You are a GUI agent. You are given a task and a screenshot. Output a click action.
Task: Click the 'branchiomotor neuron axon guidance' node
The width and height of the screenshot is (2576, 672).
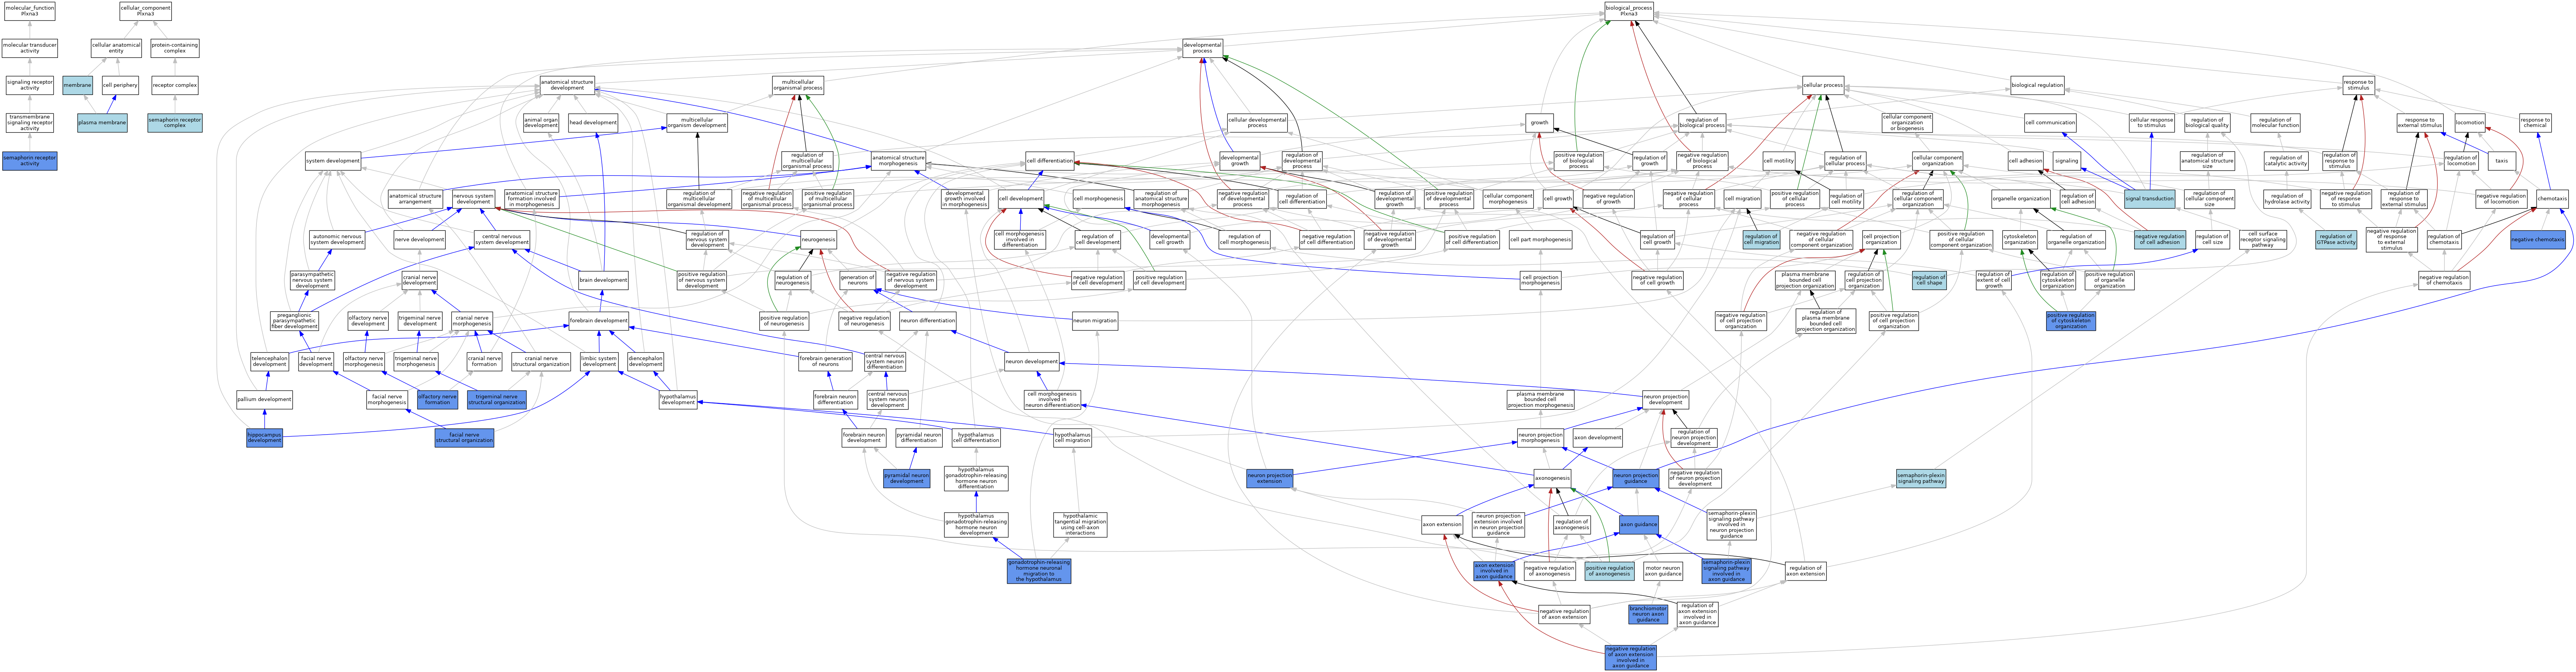pyautogui.click(x=1648, y=614)
